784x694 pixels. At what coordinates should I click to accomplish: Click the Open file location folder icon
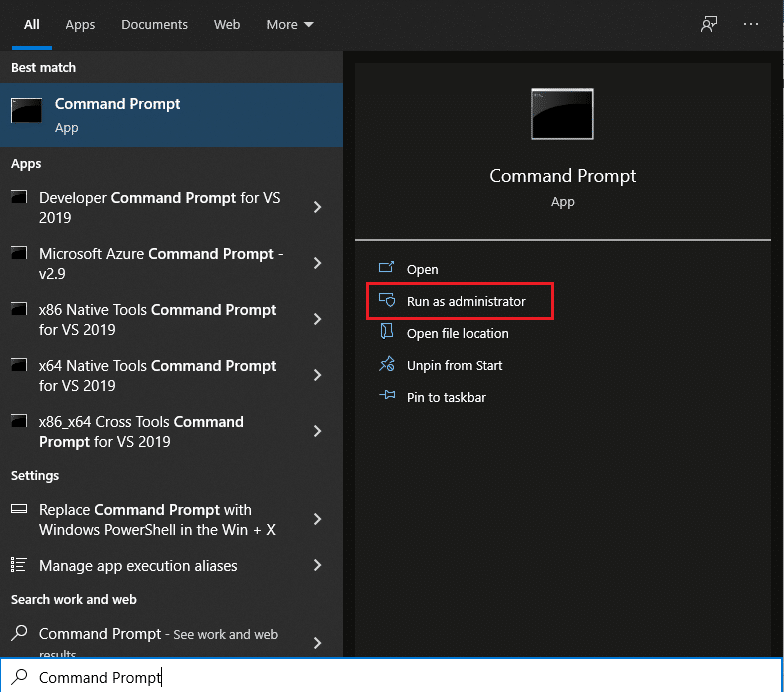387,333
